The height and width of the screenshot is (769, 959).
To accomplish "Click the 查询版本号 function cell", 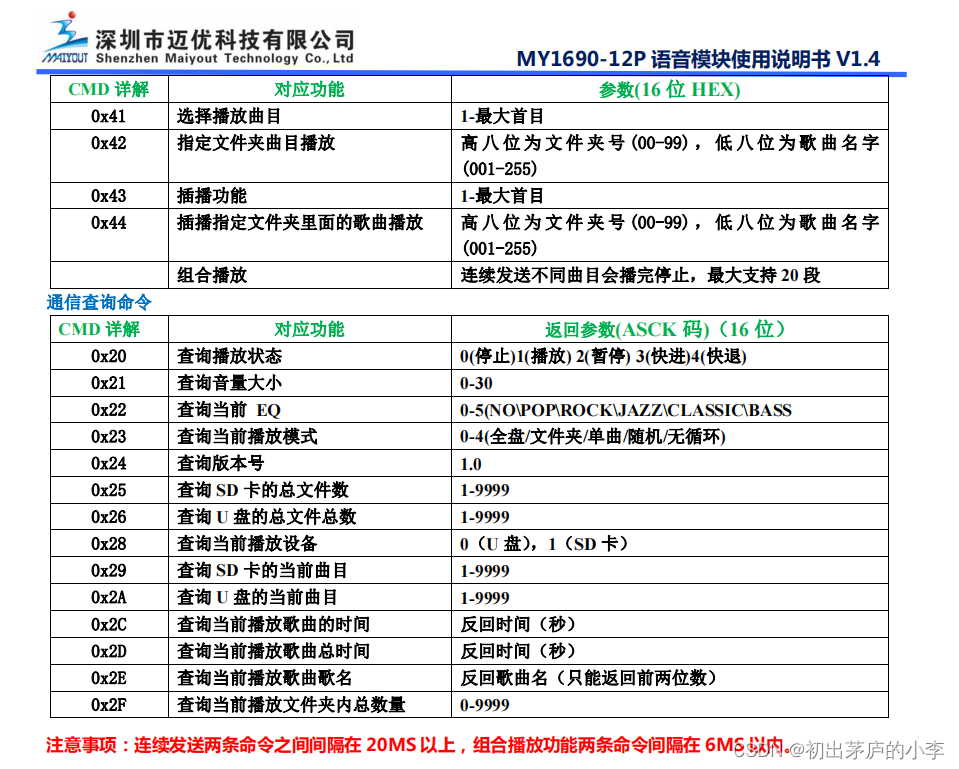I will pyautogui.click(x=309, y=463).
